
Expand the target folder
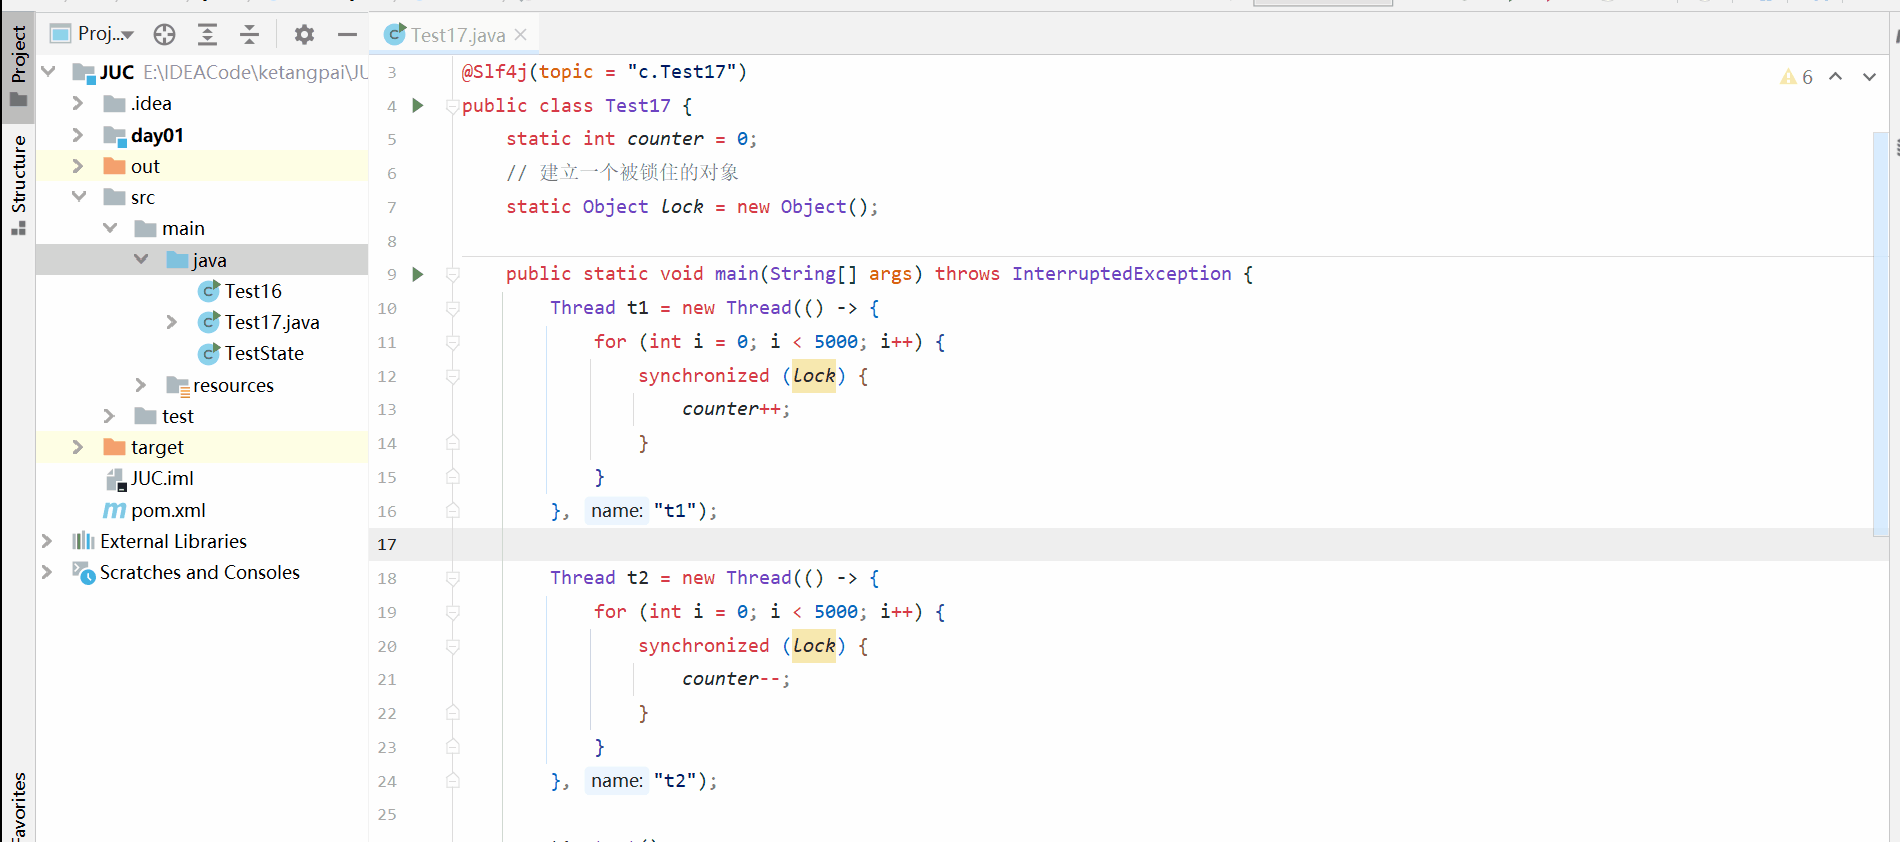pos(78,447)
